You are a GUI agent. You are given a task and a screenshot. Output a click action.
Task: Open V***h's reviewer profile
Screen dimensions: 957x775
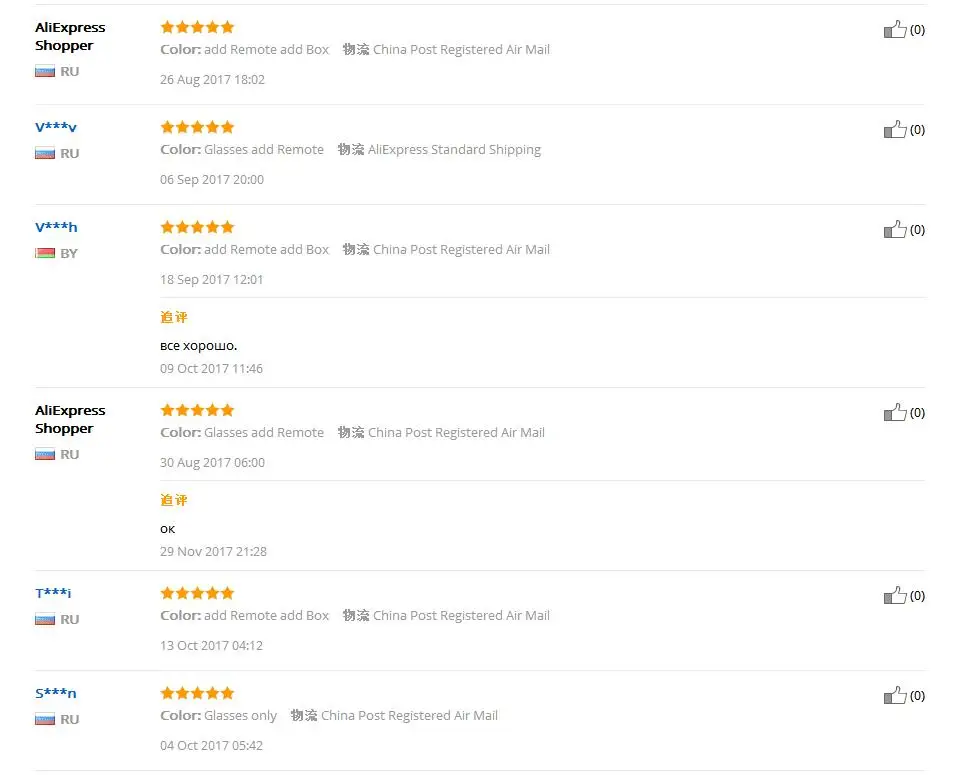tap(56, 227)
